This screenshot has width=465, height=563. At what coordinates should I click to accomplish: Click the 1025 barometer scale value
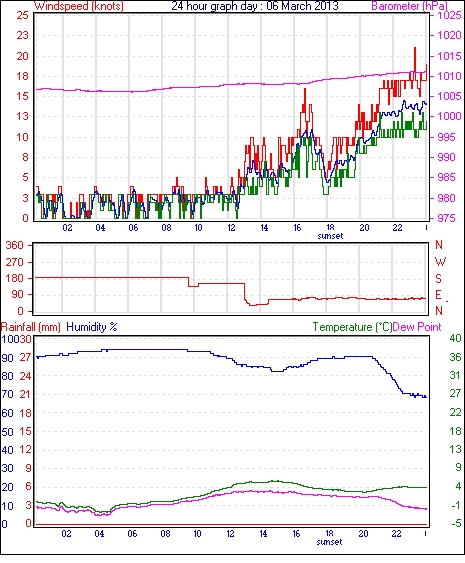click(449, 15)
